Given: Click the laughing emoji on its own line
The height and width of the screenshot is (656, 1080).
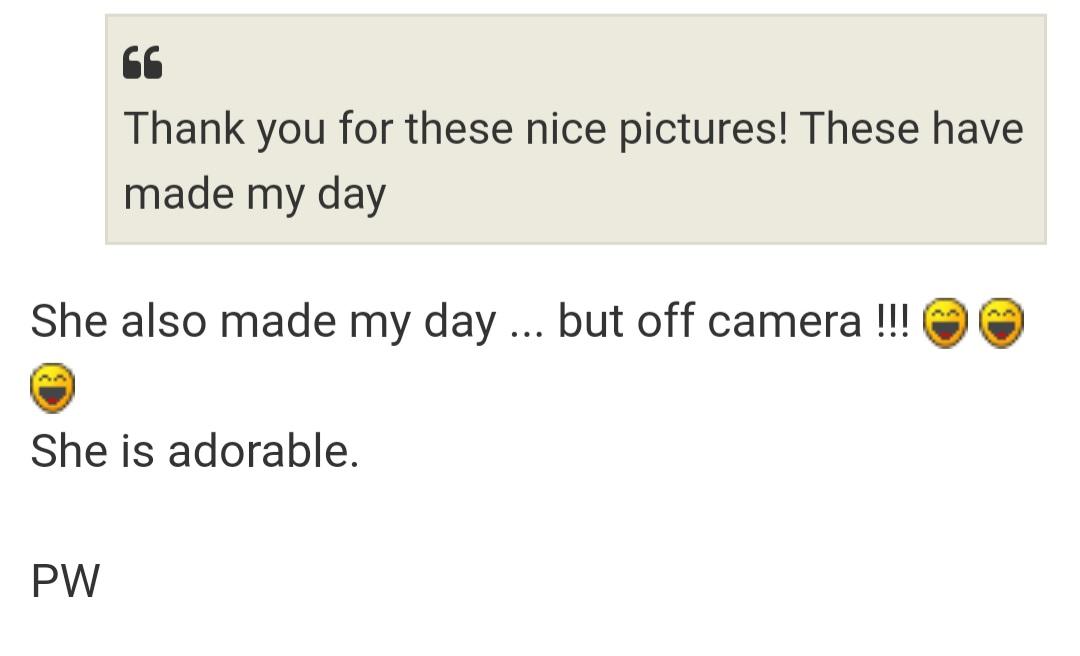Looking at the screenshot, I should click(x=53, y=388).
